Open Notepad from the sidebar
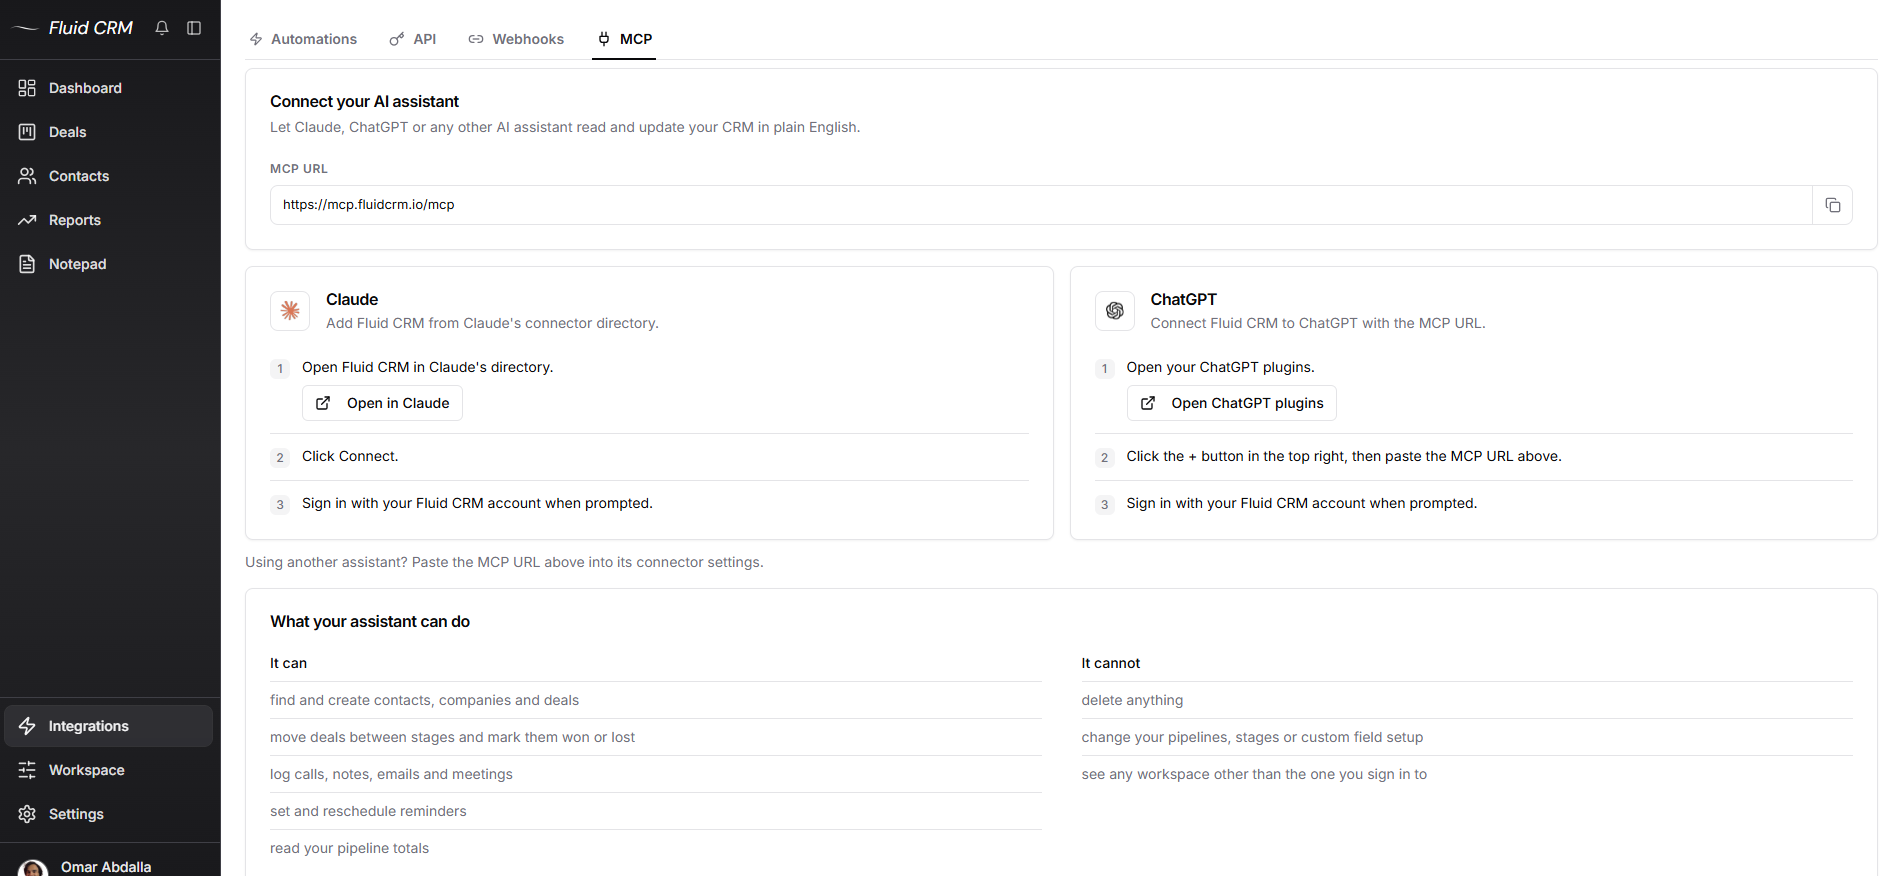The height and width of the screenshot is (876, 1900). pos(108,264)
